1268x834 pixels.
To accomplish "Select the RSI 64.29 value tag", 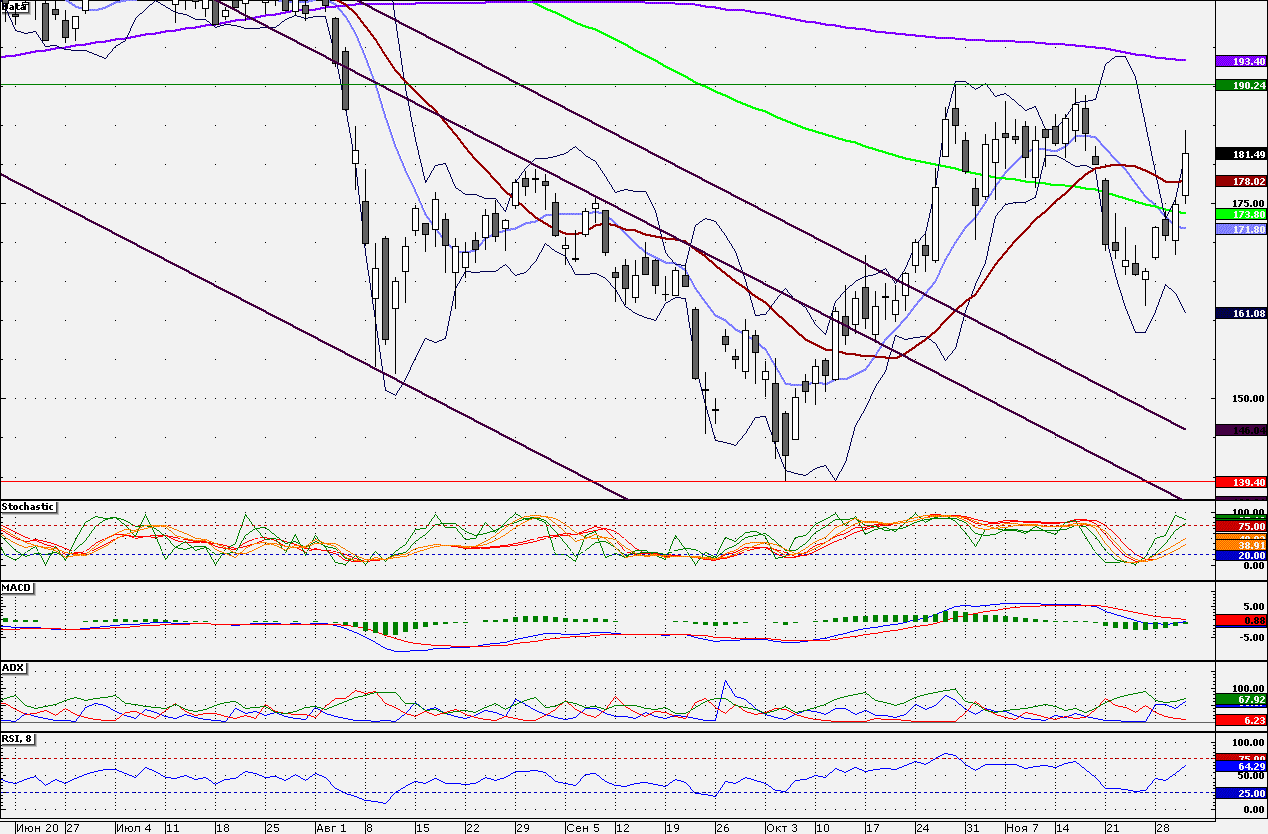I will (x=1240, y=767).
